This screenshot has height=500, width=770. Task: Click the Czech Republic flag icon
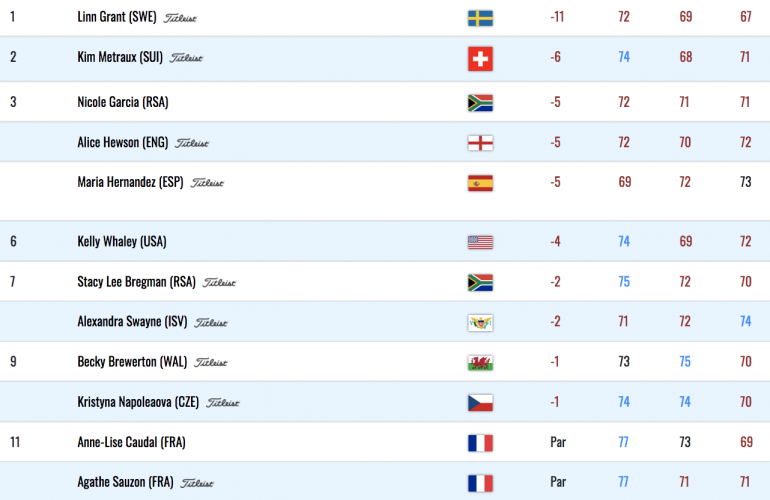tap(480, 403)
